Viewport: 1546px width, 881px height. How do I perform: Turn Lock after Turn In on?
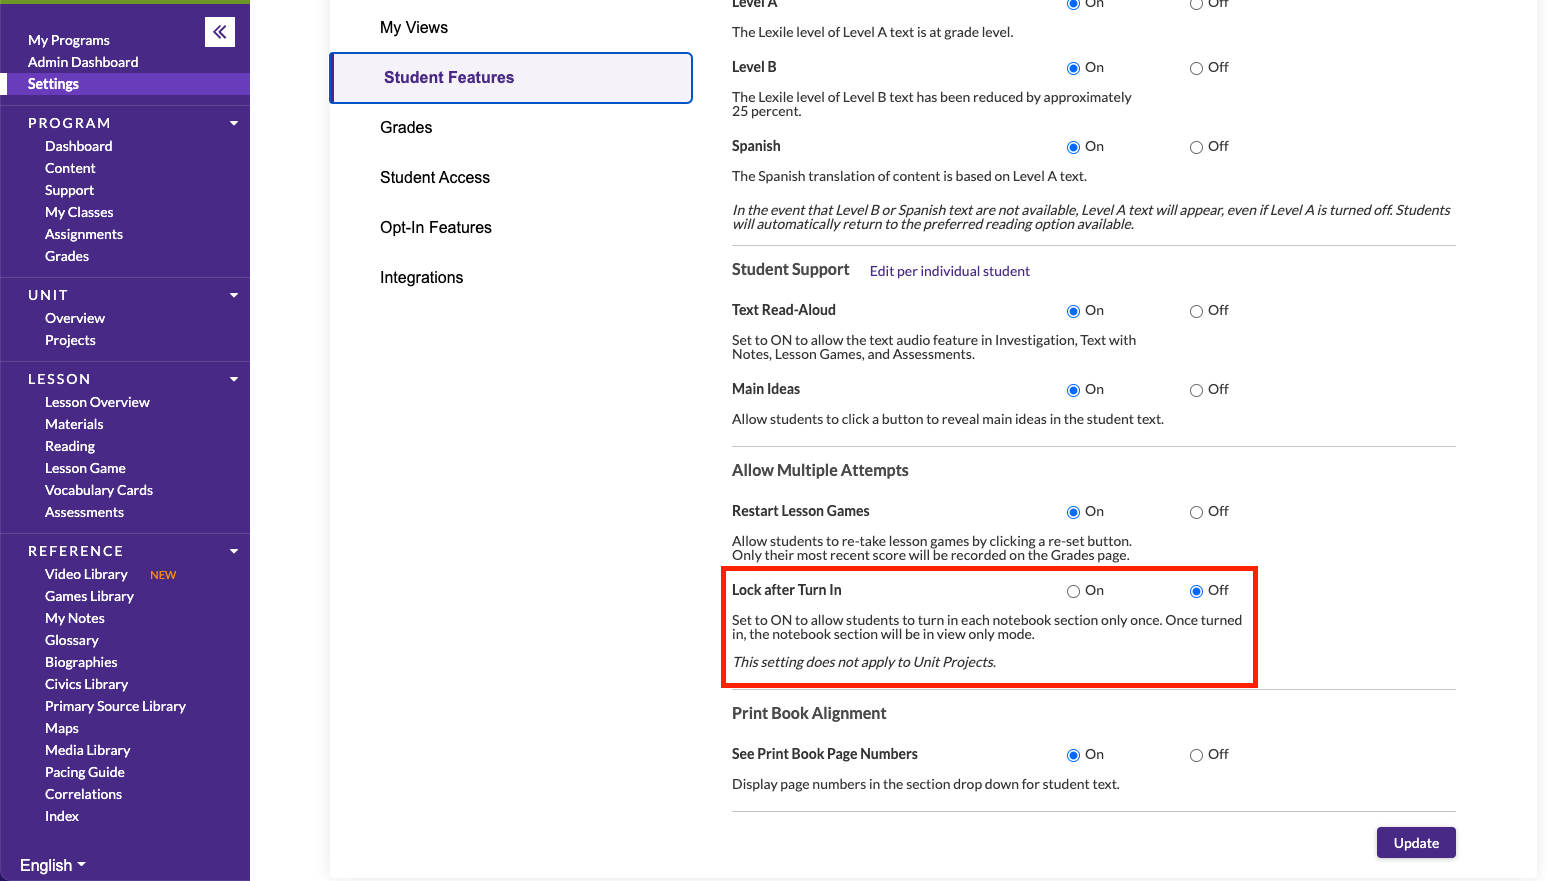click(1073, 591)
